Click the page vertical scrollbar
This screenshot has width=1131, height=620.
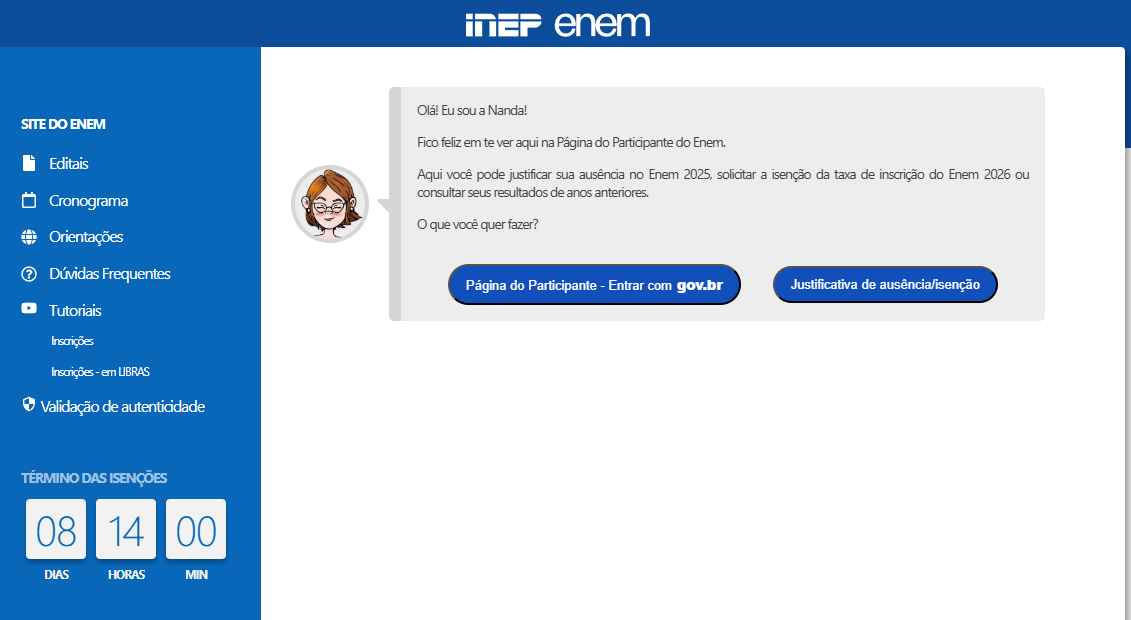(x=1127, y=97)
